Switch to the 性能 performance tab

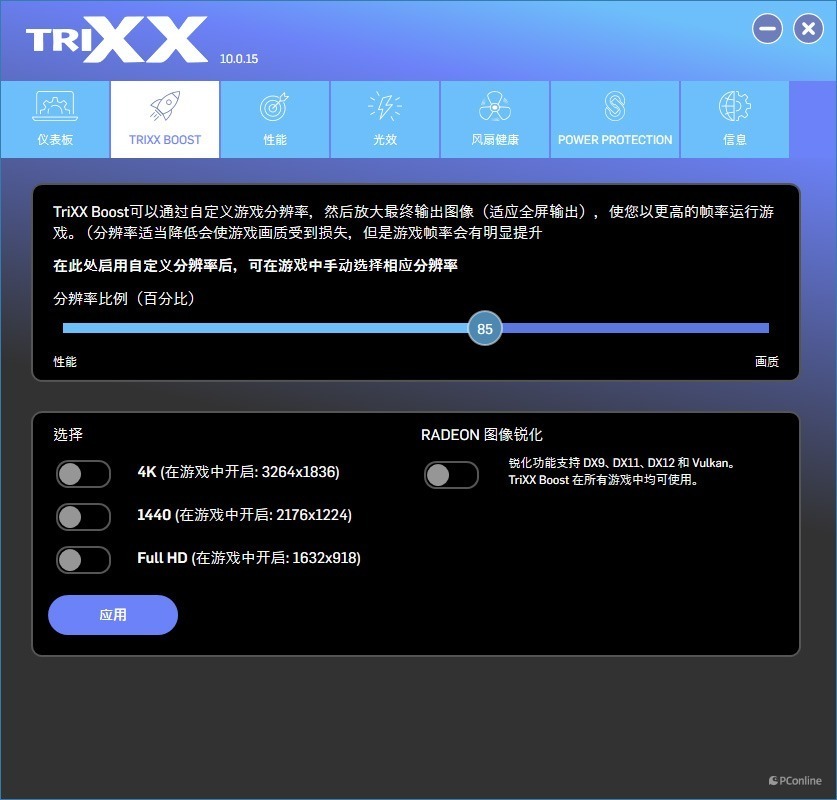point(275,120)
